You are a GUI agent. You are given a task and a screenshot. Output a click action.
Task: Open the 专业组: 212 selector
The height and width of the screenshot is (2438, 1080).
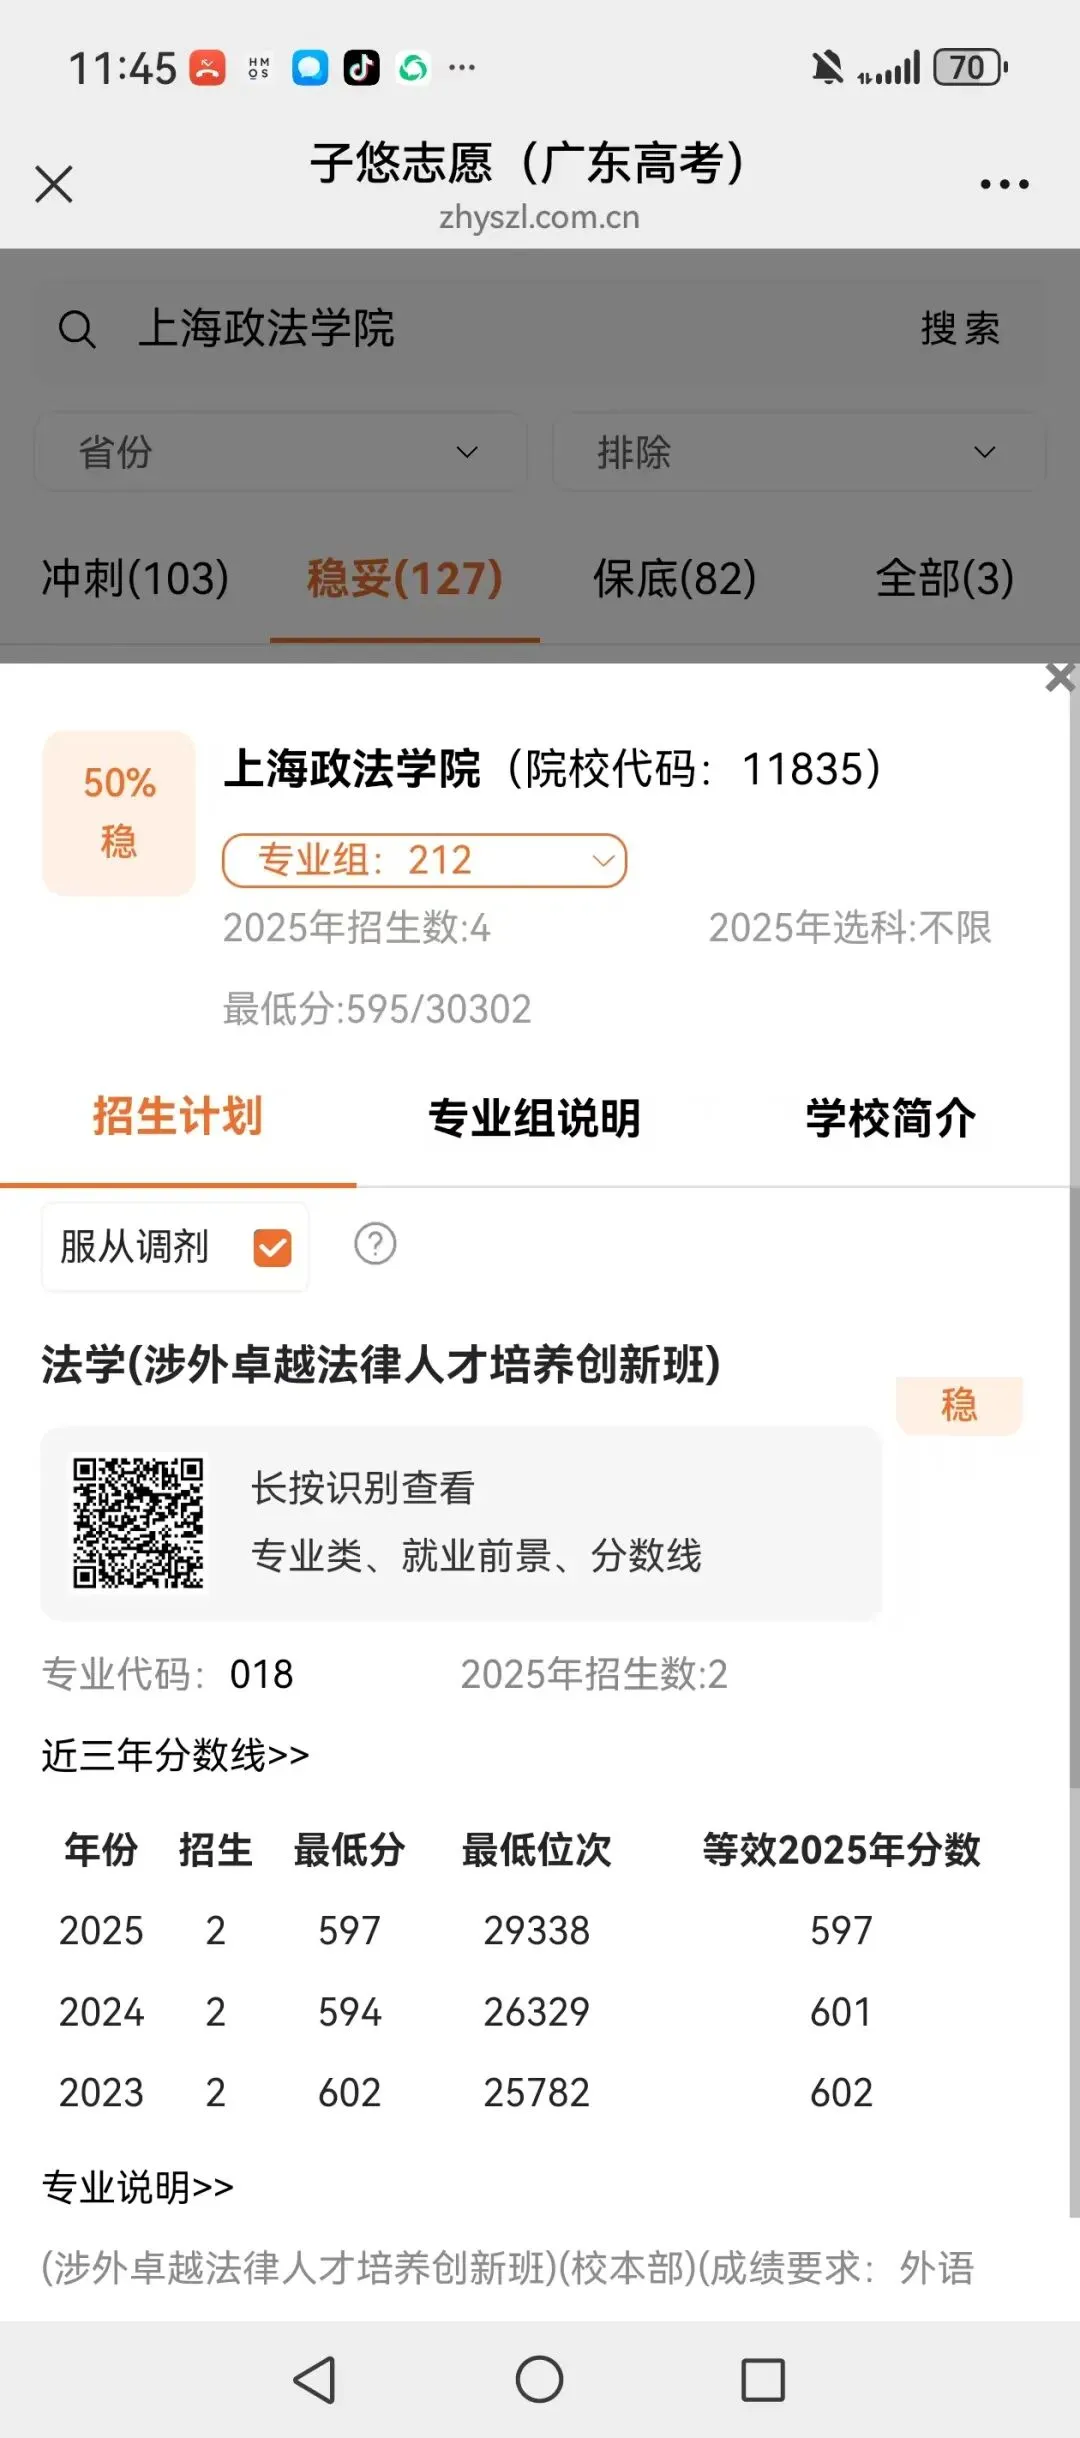424,860
